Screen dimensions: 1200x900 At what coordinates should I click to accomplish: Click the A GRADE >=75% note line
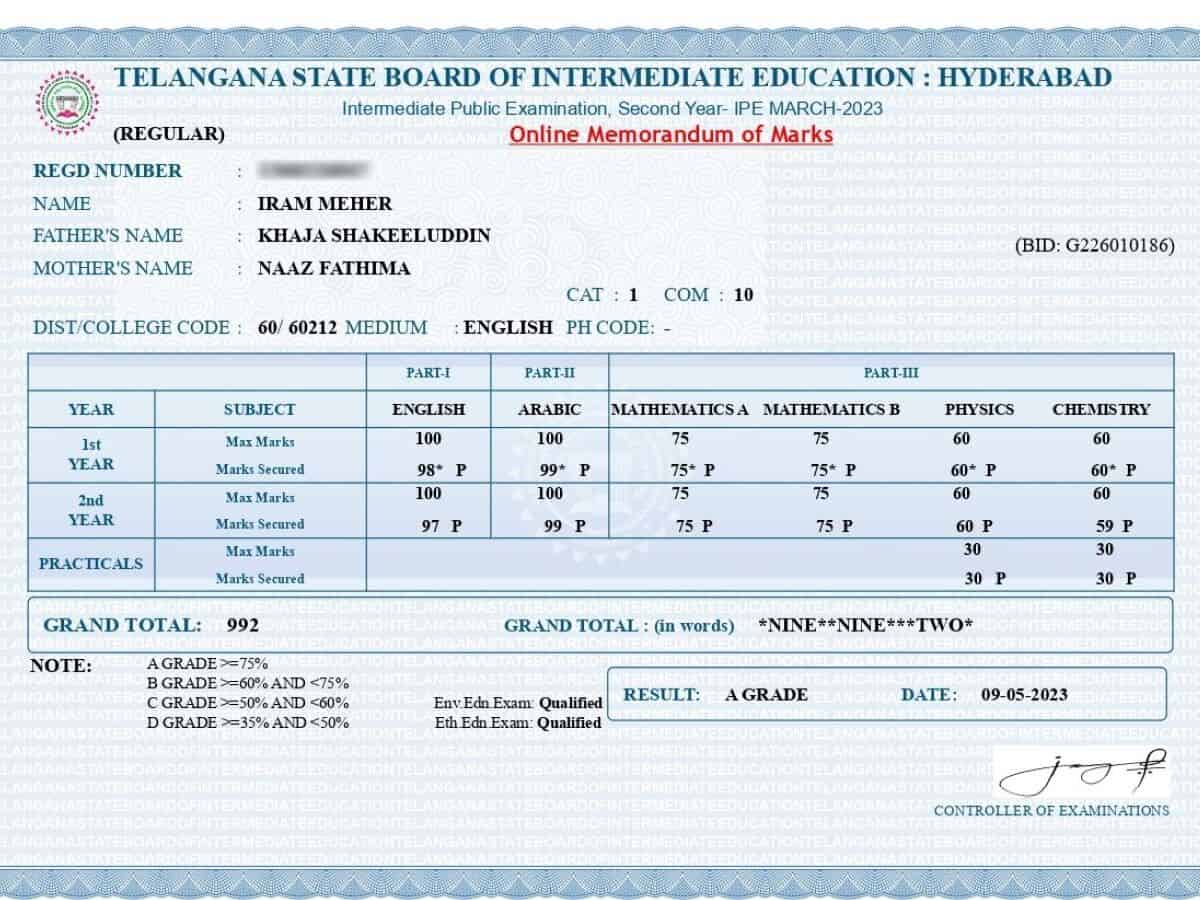[207, 663]
